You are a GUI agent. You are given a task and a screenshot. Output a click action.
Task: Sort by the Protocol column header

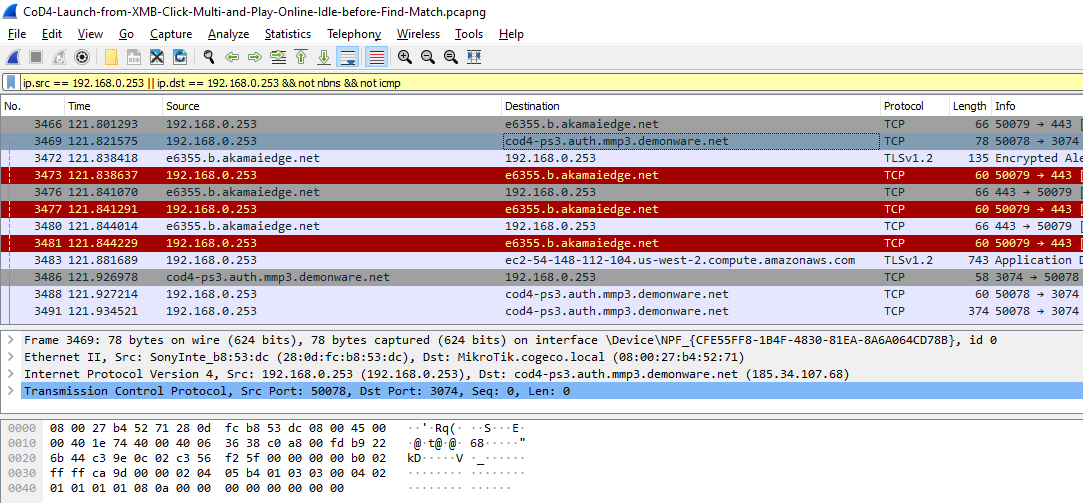tap(915, 106)
